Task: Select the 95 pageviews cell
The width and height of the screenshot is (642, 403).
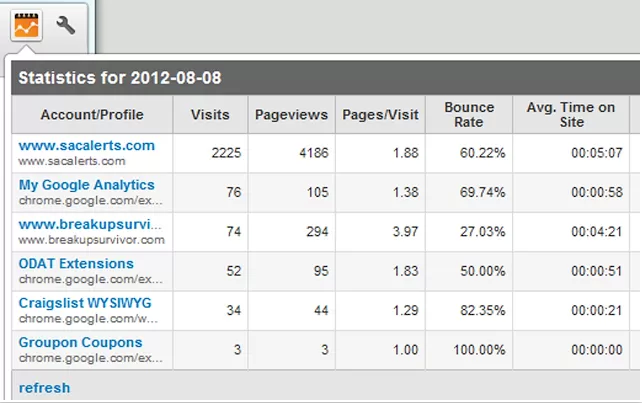Action: click(x=321, y=271)
